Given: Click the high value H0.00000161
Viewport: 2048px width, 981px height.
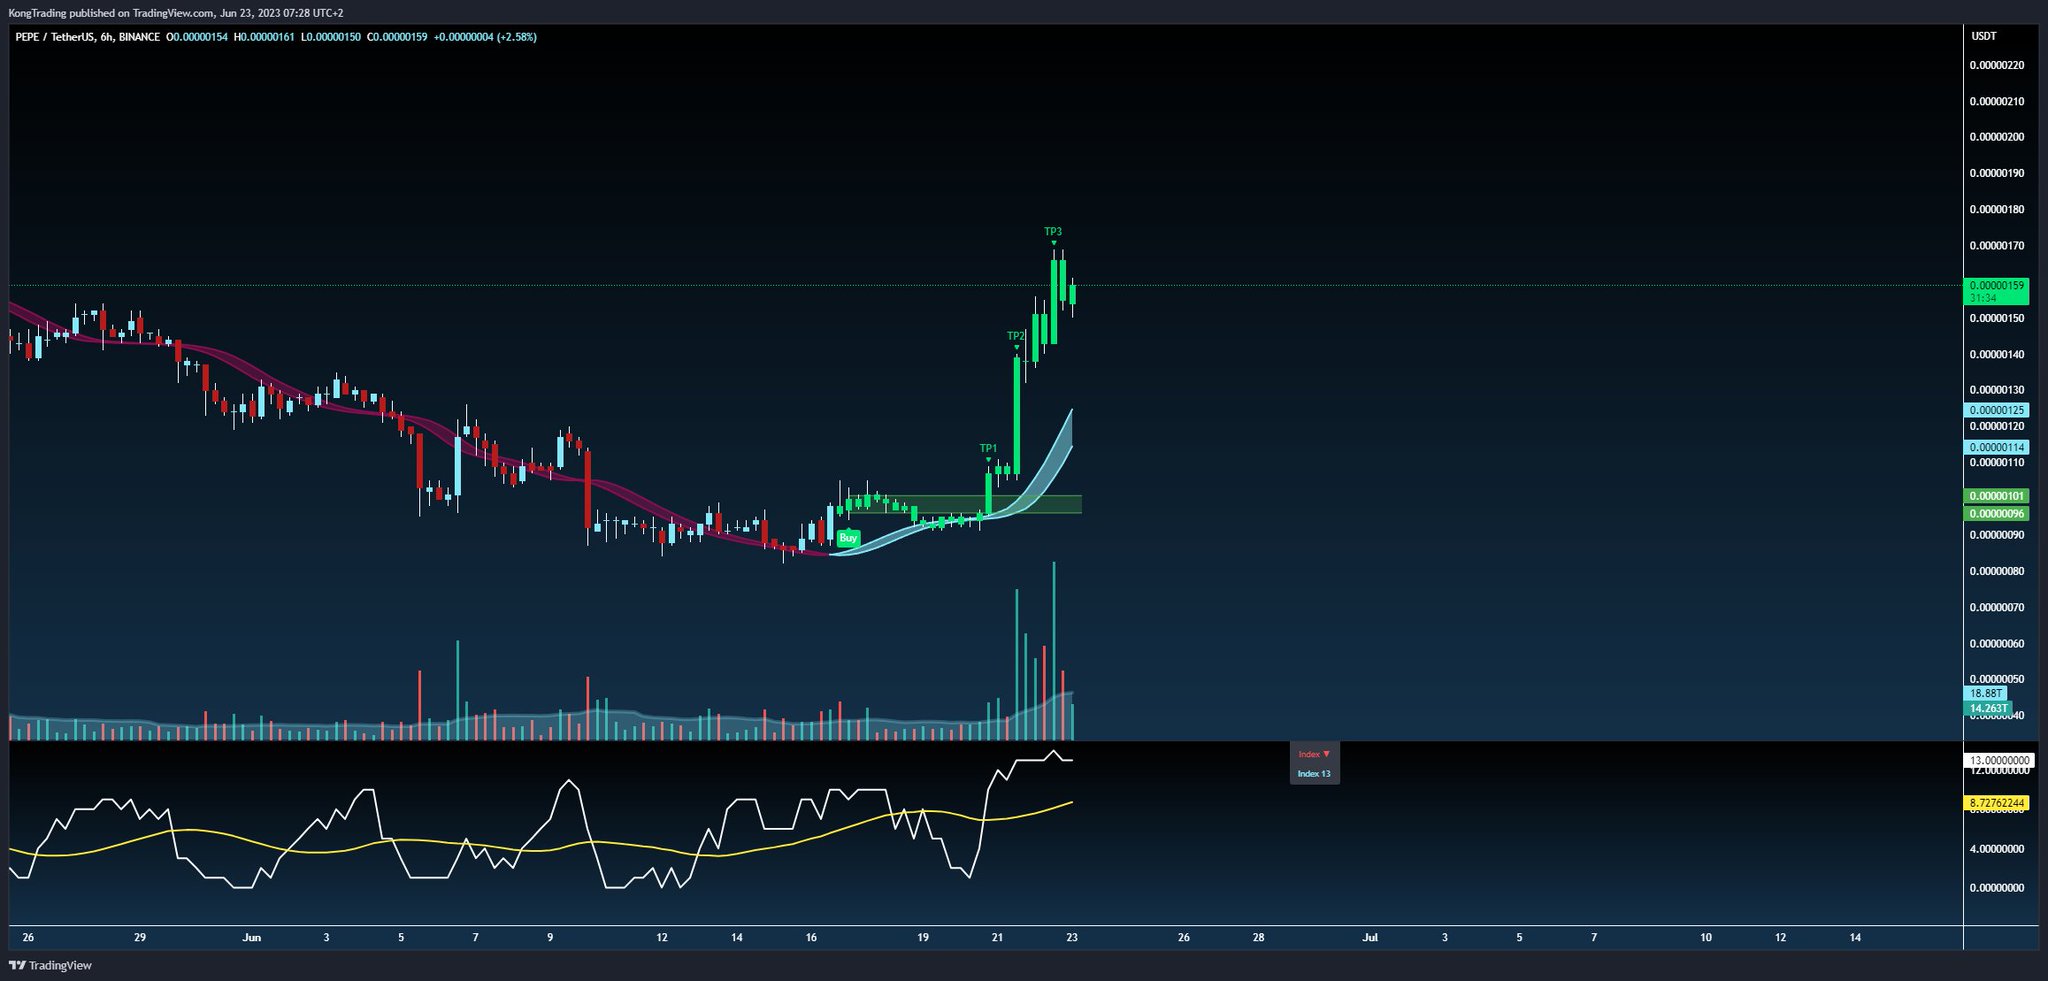Looking at the screenshot, I should [264, 37].
